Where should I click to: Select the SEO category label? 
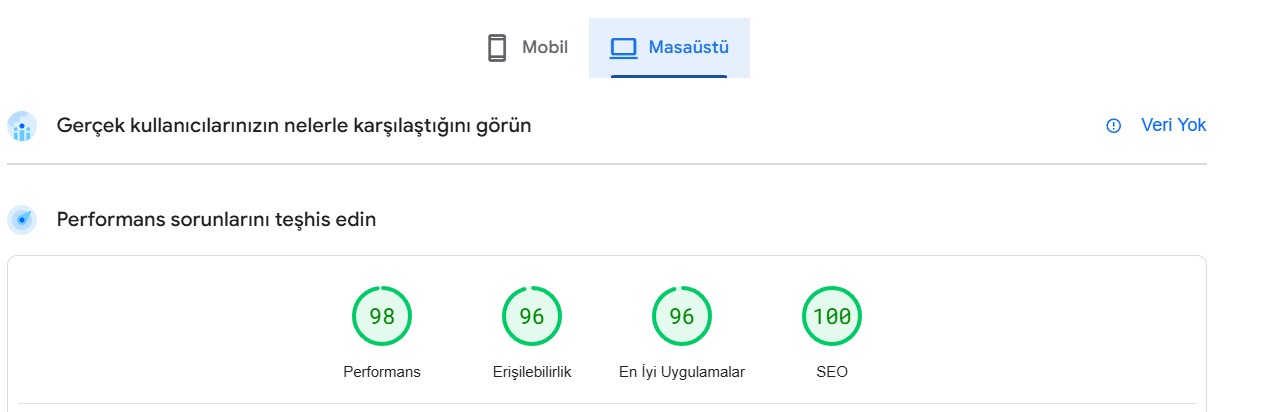click(832, 372)
